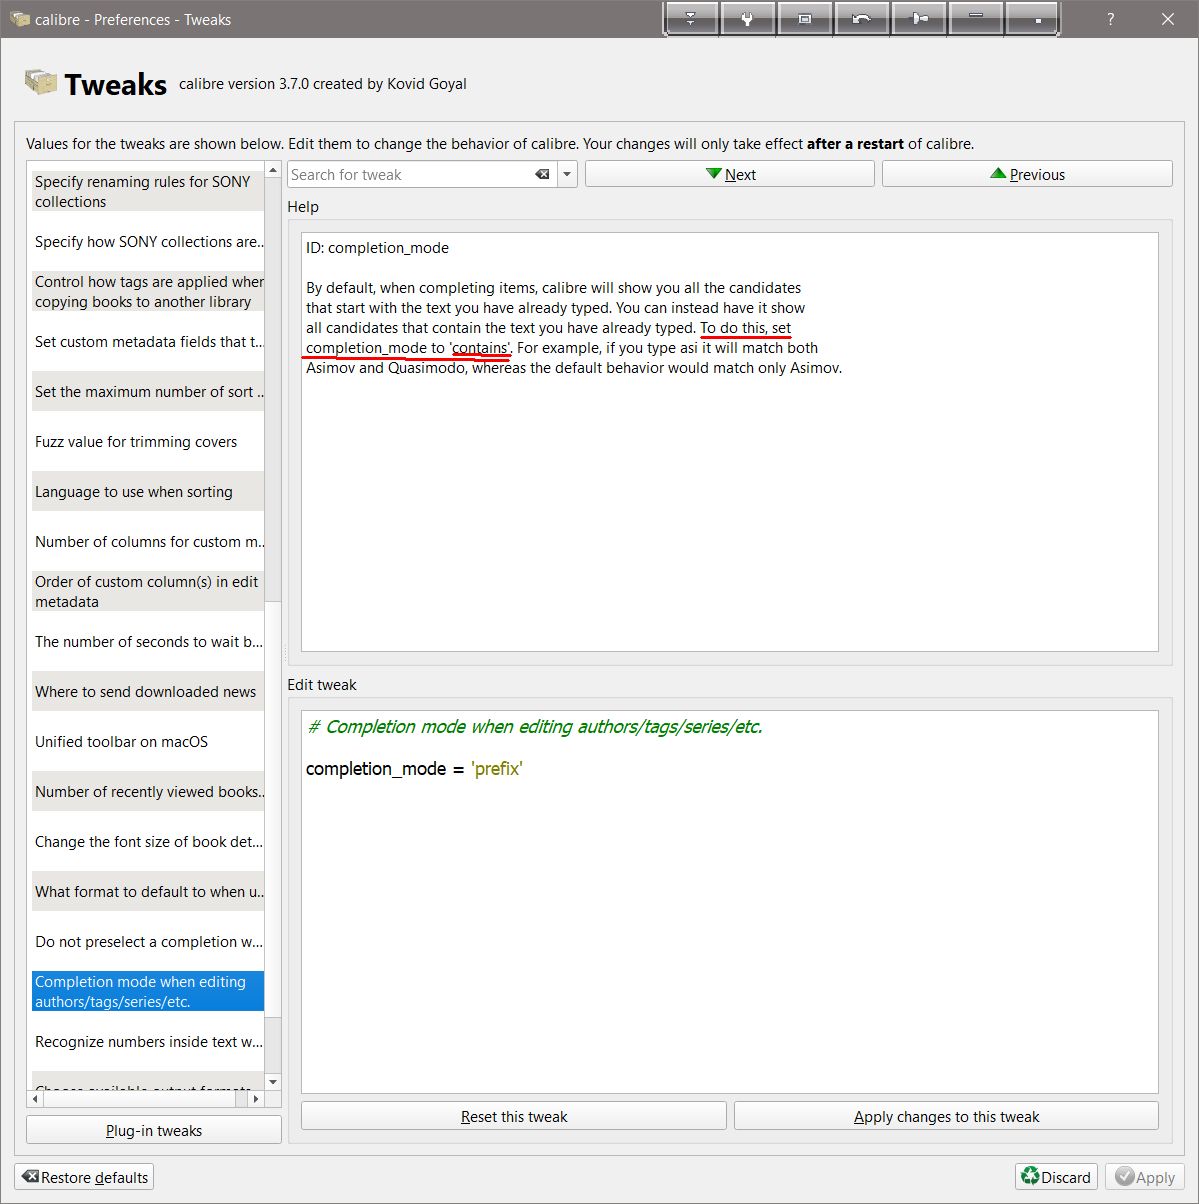Click the horizontal dash icon in title bar toolbar
The image size is (1199, 1204).
click(975, 19)
